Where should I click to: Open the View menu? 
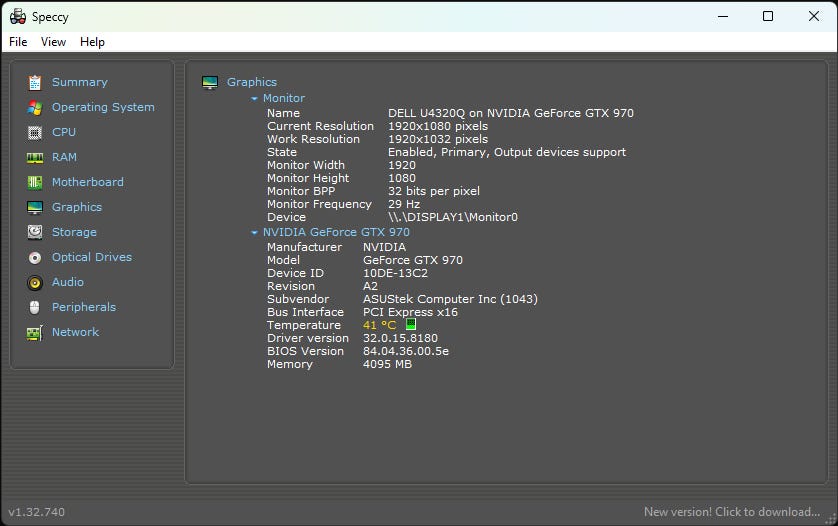click(x=53, y=42)
